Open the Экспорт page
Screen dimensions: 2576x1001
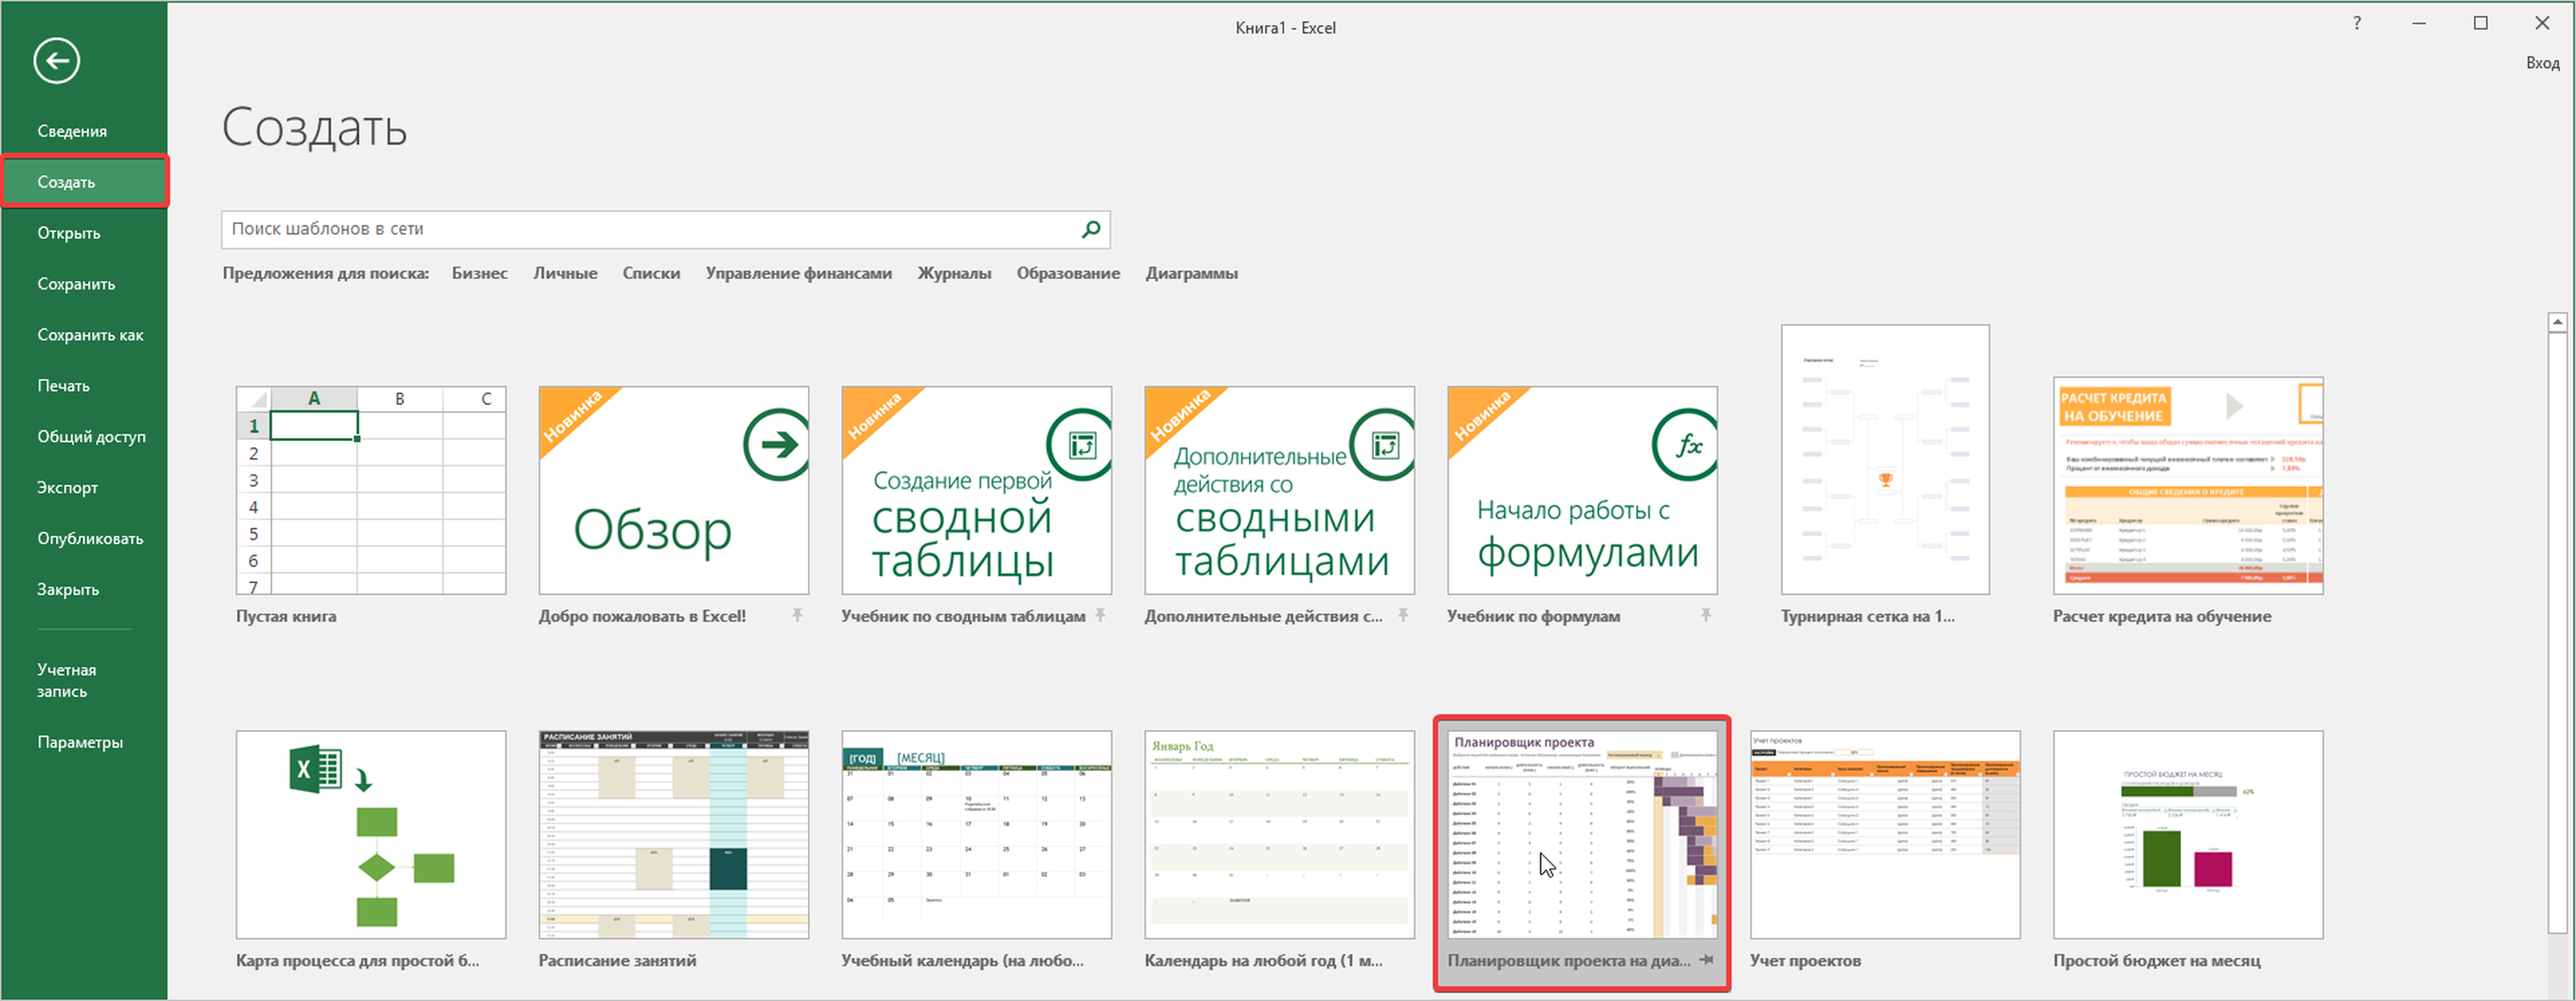(67, 487)
